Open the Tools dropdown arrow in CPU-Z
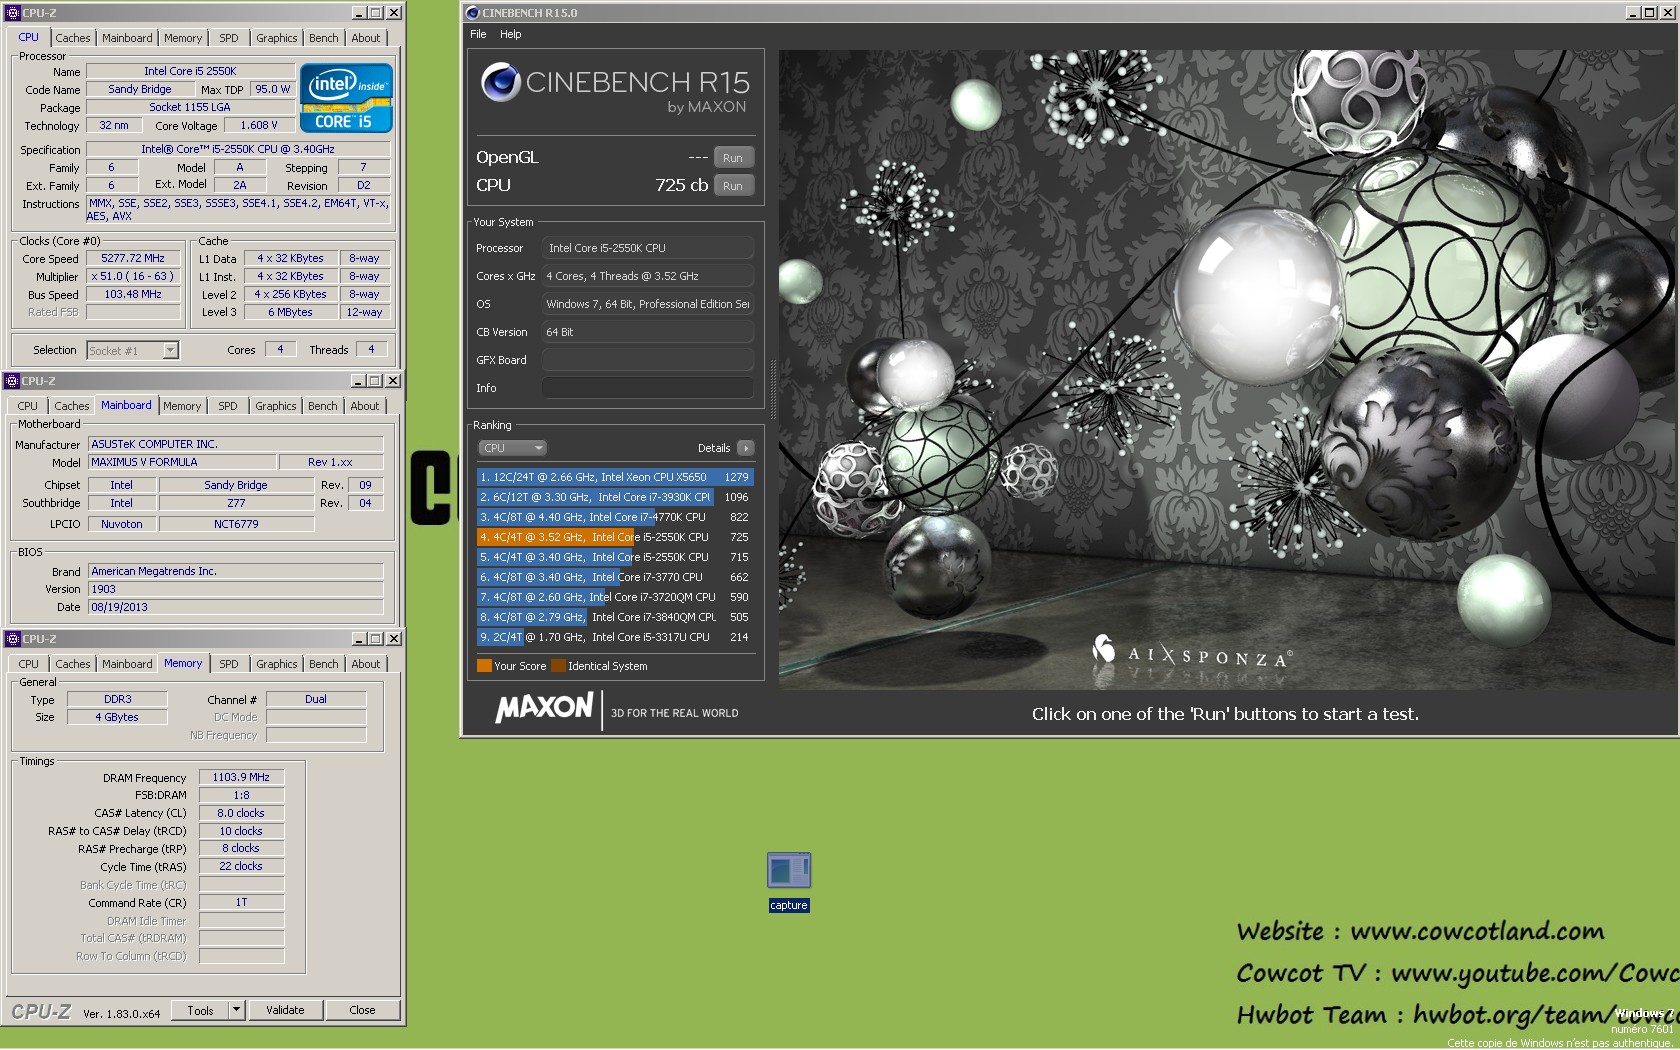The height and width of the screenshot is (1050, 1680). (x=237, y=1010)
